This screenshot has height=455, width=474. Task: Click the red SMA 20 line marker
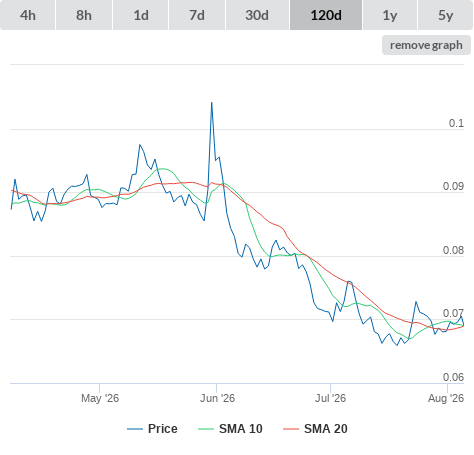pyautogui.click(x=291, y=429)
